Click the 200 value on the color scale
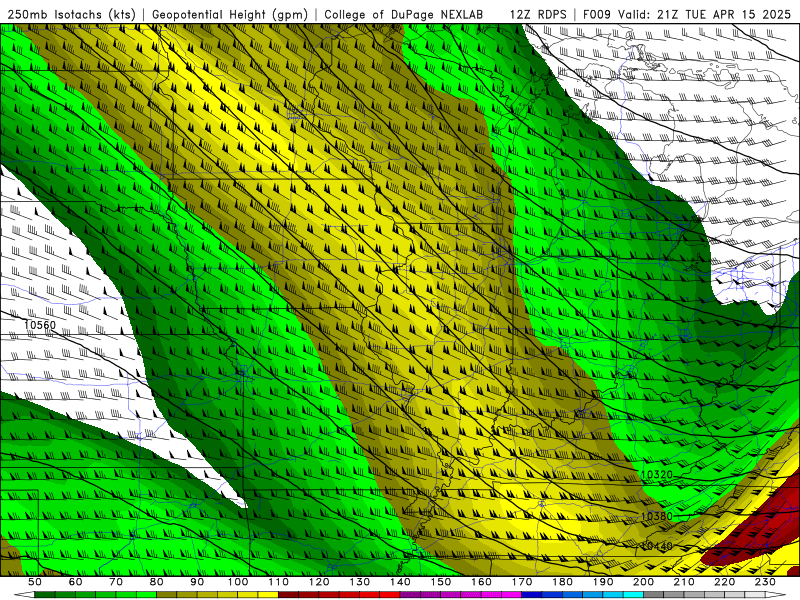Screen dimensions: 800x600 pos(643,582)
